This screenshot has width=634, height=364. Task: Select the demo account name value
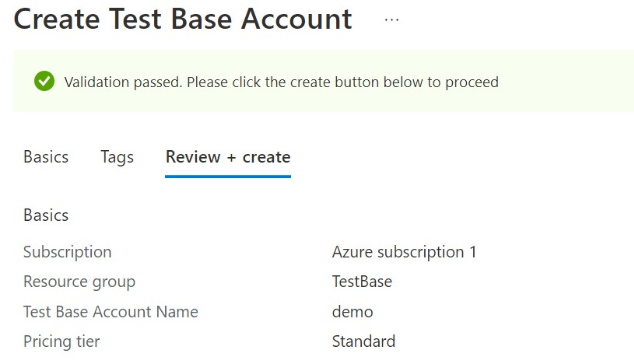pos(353,312)
